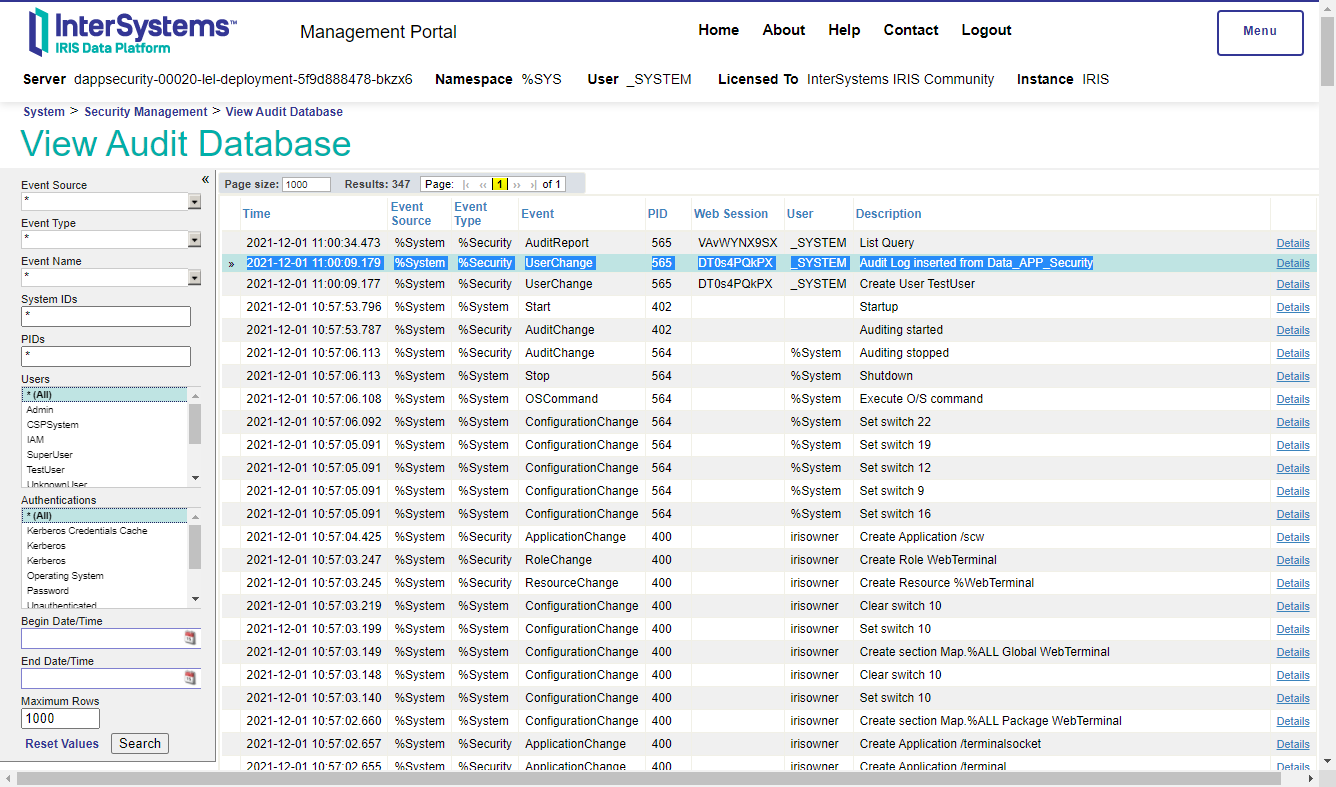
Task: Select Password in Authentications list
Action: pos(48,591)
